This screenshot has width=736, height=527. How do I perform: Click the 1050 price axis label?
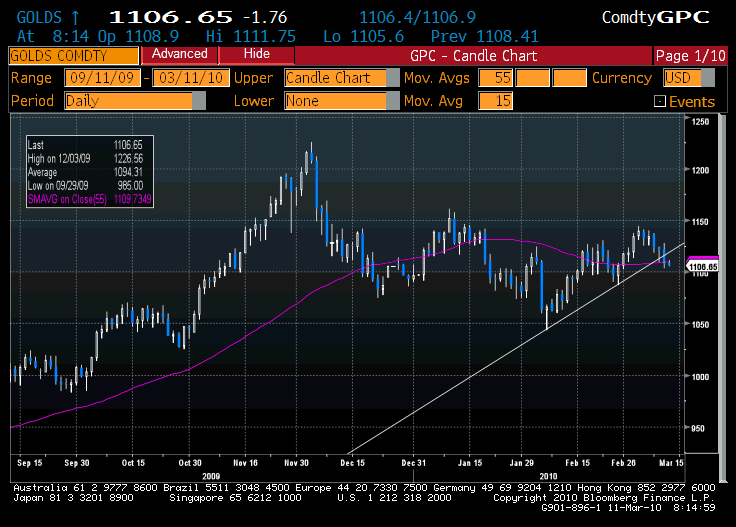700,324
